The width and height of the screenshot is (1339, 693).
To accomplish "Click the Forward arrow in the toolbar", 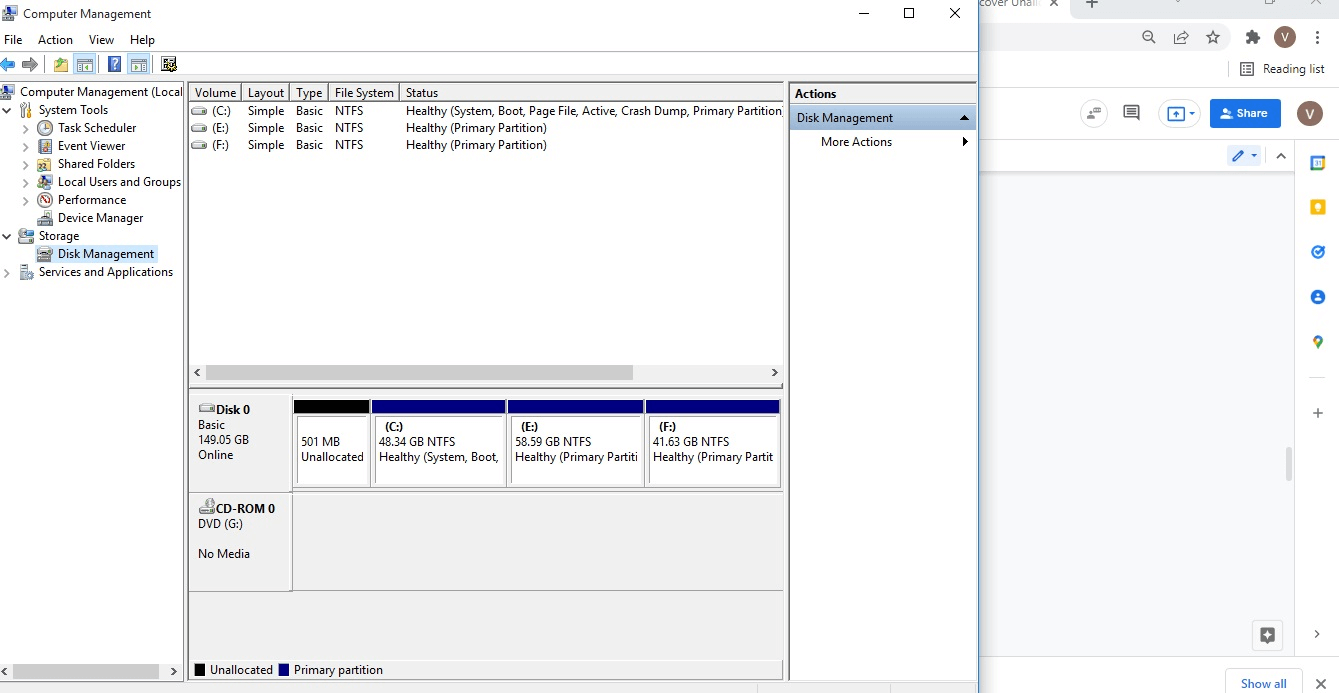I will (x=30, y=65).
